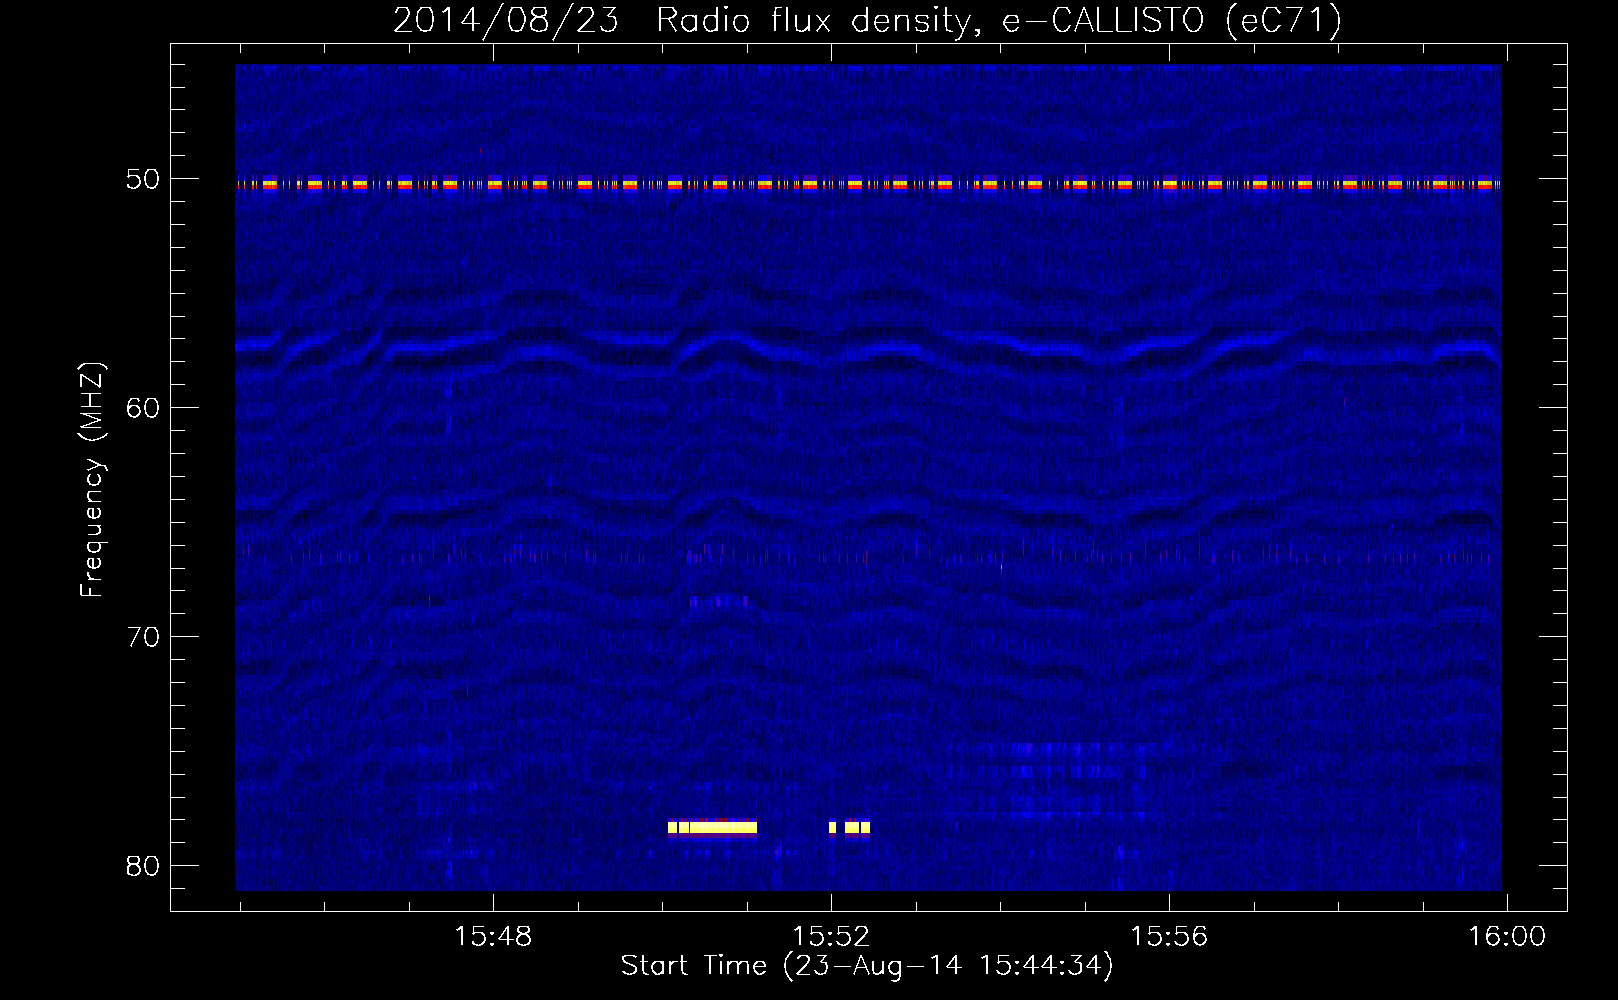This screenshot has height=1000, width=1618.
Task: Click the 50 frequency tick label
Action: pyautogui.click(x=143, y=179)
